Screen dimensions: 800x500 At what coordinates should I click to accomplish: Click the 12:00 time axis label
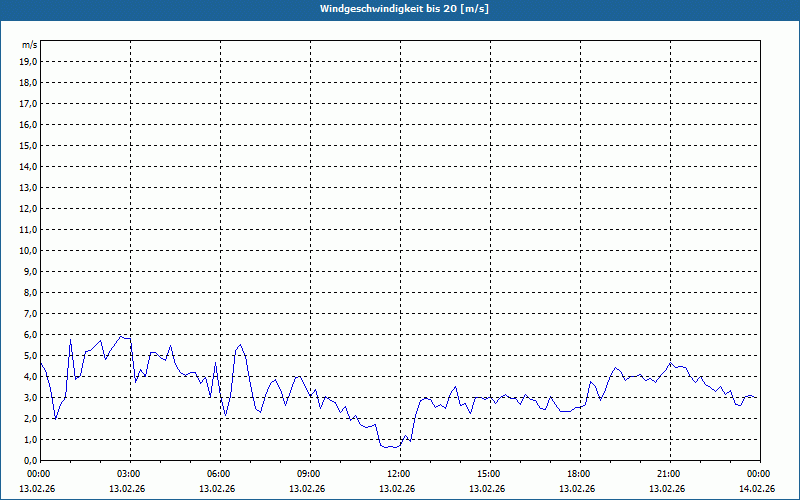coord(398,474)
